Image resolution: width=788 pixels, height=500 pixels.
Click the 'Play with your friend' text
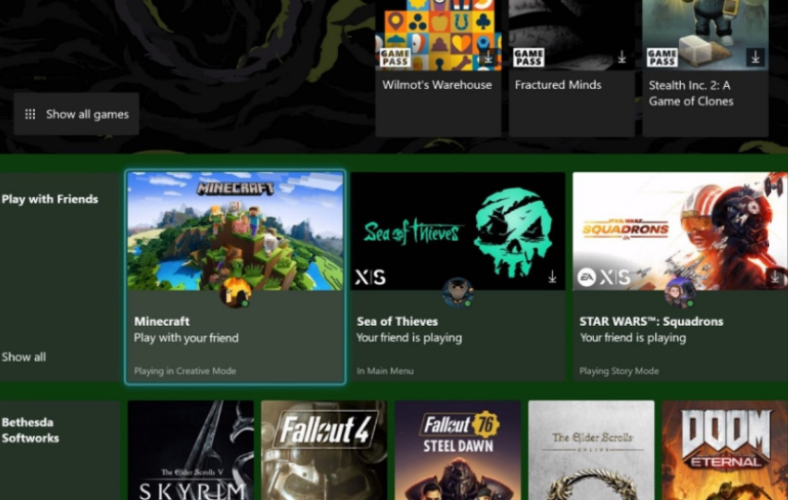[x=186, y=338]
